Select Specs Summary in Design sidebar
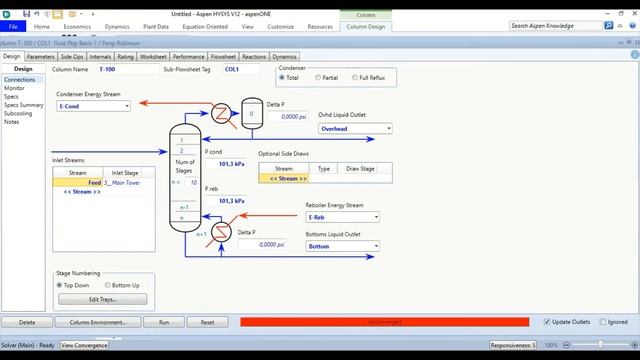Image resolution: width=640 pixels, height=360 pixels. point(23,105)
